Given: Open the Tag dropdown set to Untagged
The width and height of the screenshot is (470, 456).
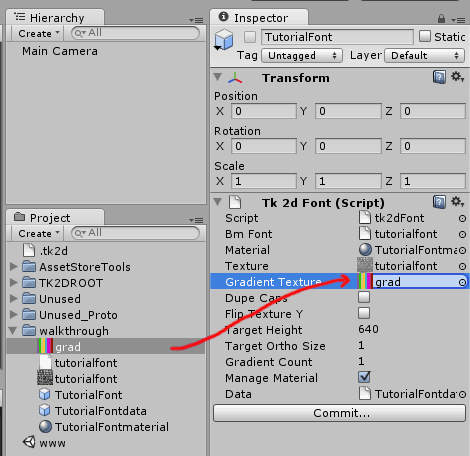Looking at the screenshot, I should (x=302, y=55).
